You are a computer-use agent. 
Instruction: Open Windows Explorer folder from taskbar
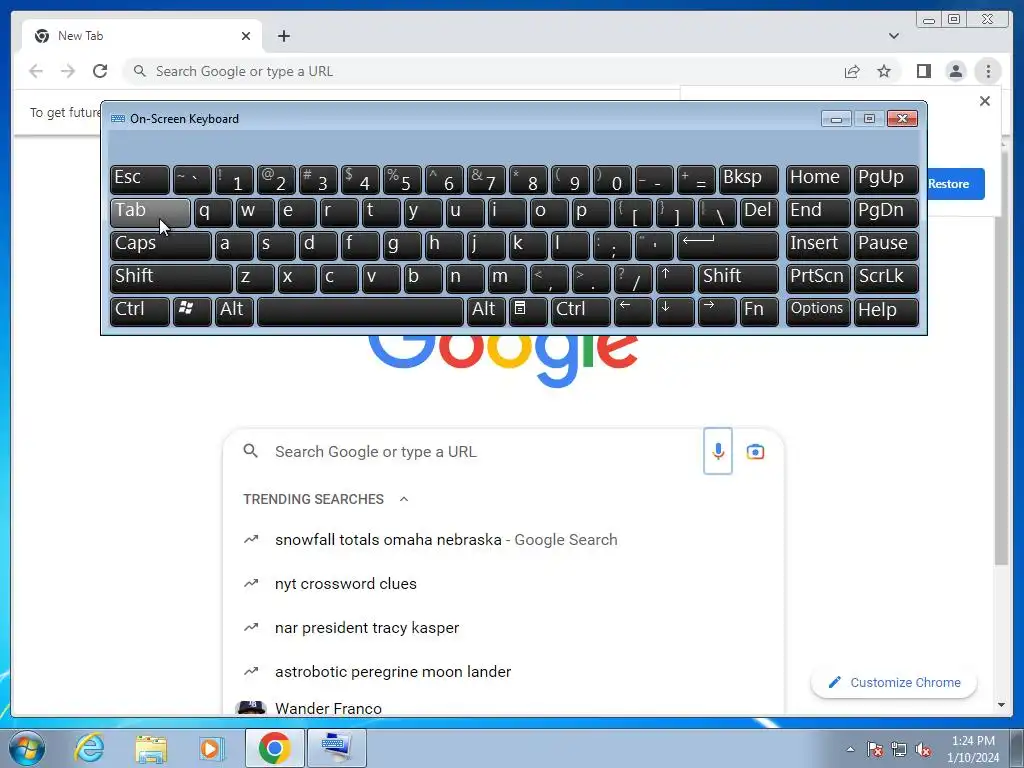pos(151,748)
